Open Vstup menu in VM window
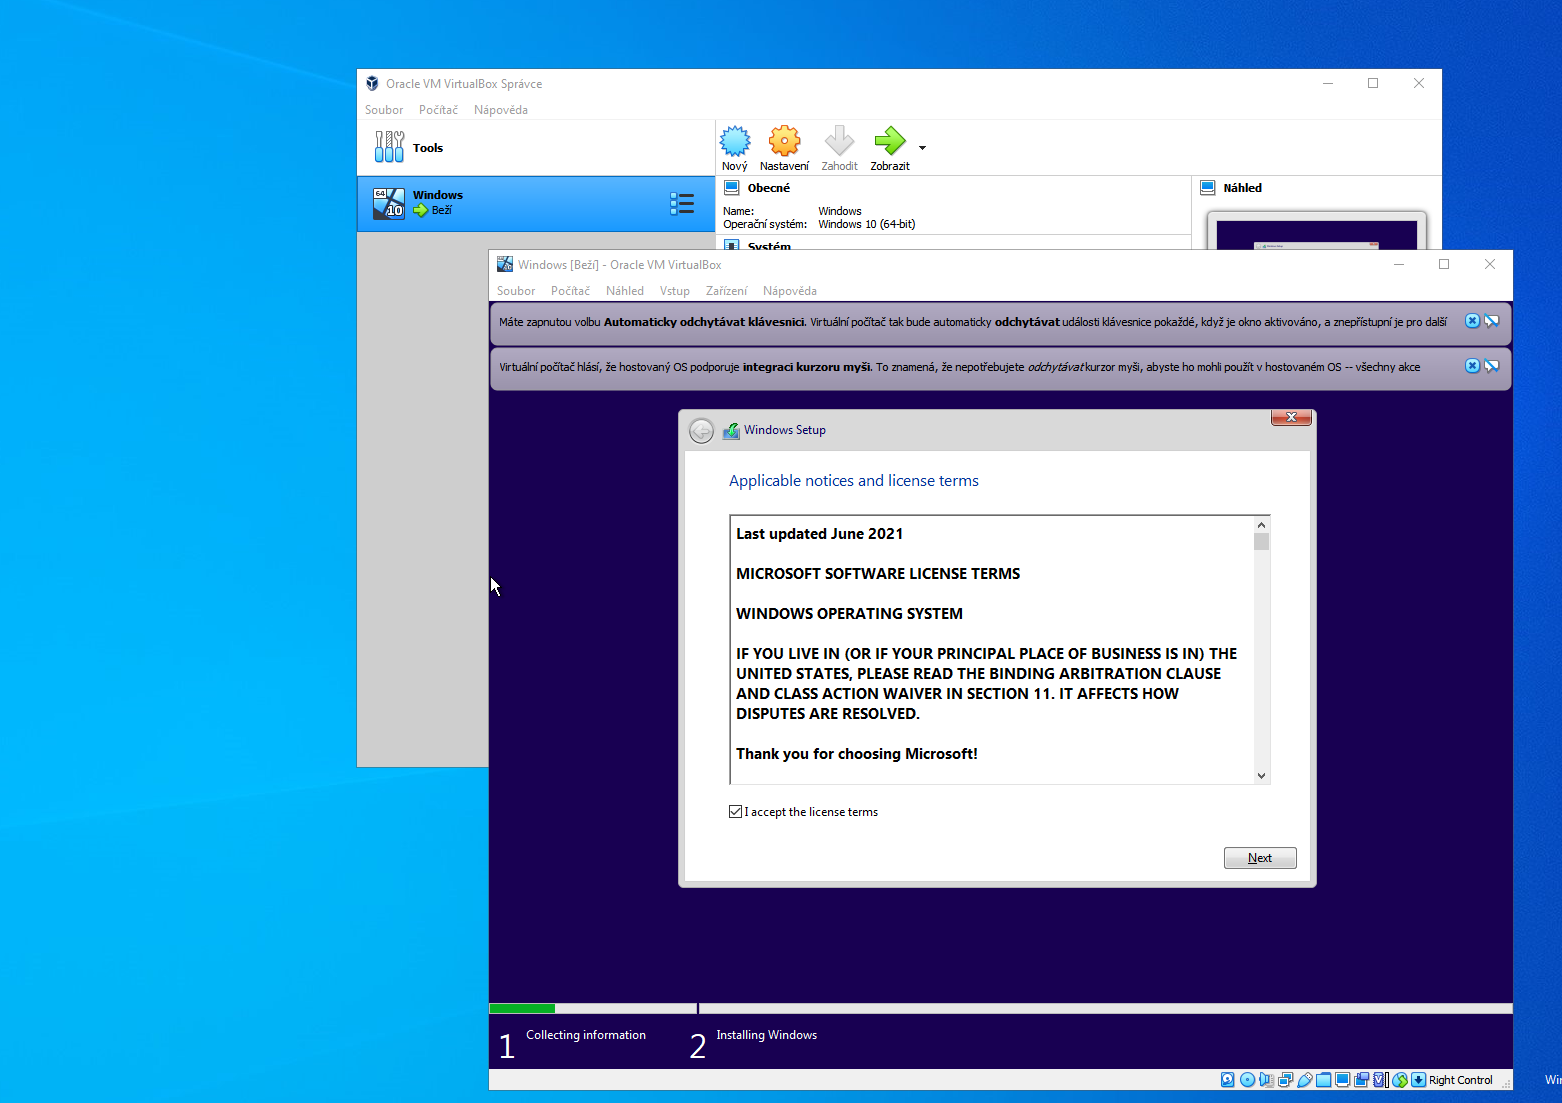The image size is (1562, 1103). point(675,291)
